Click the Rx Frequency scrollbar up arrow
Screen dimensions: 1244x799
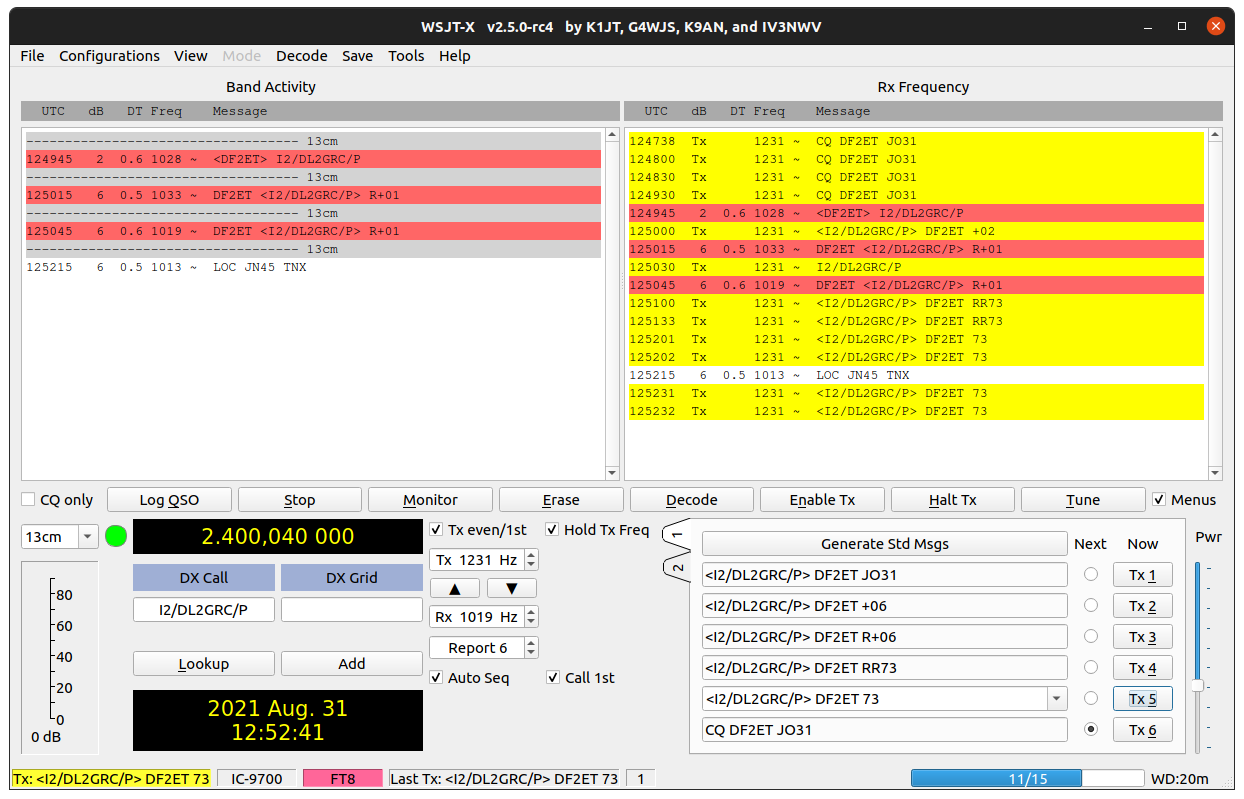[x=1215, y=134]
